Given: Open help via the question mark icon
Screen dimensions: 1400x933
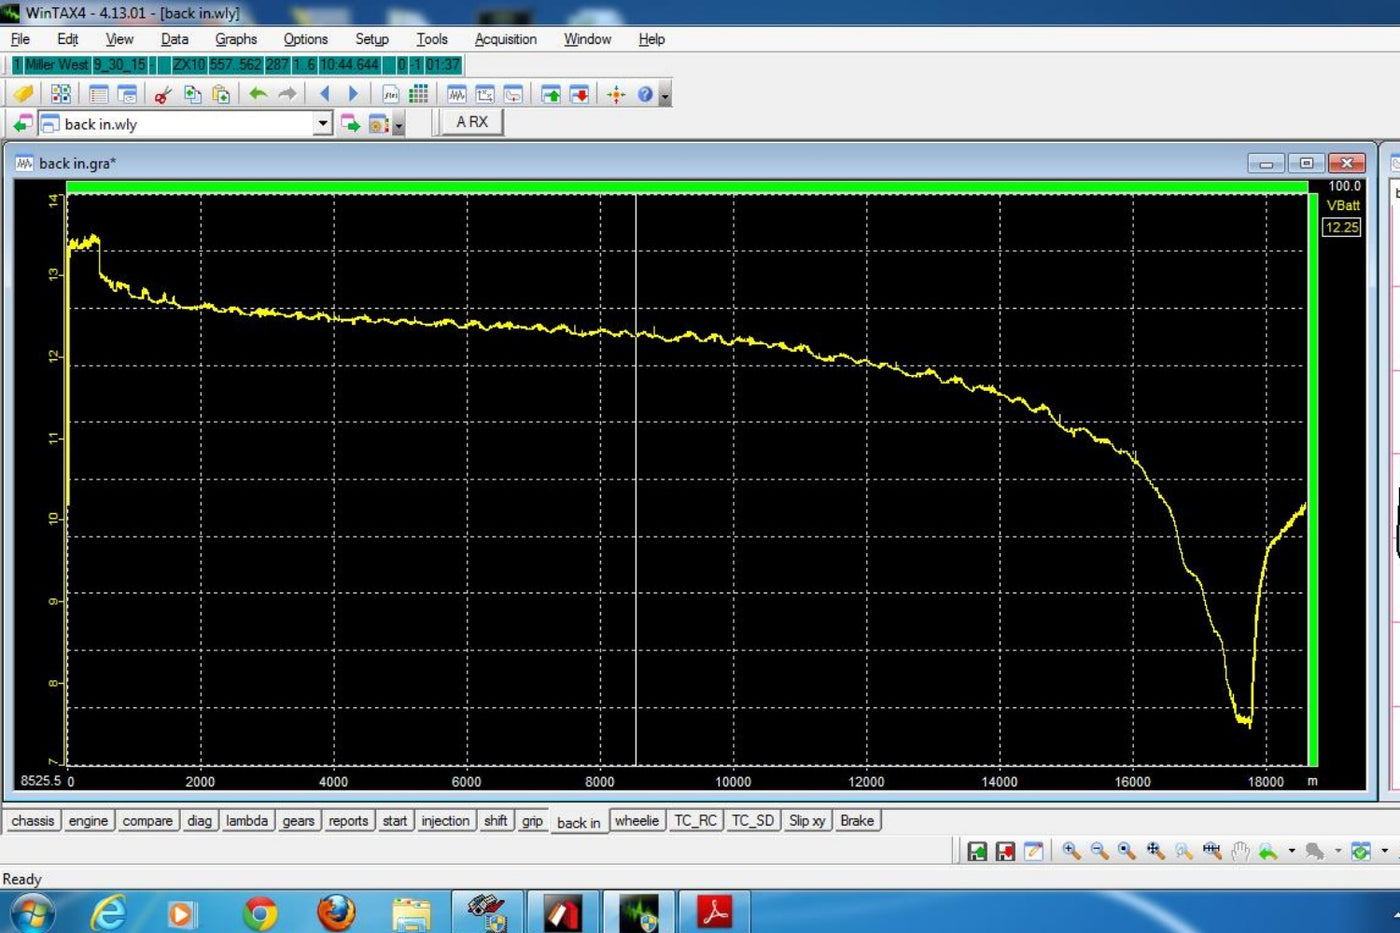Looking at the screenshot, I should click(x=643, y=93).
